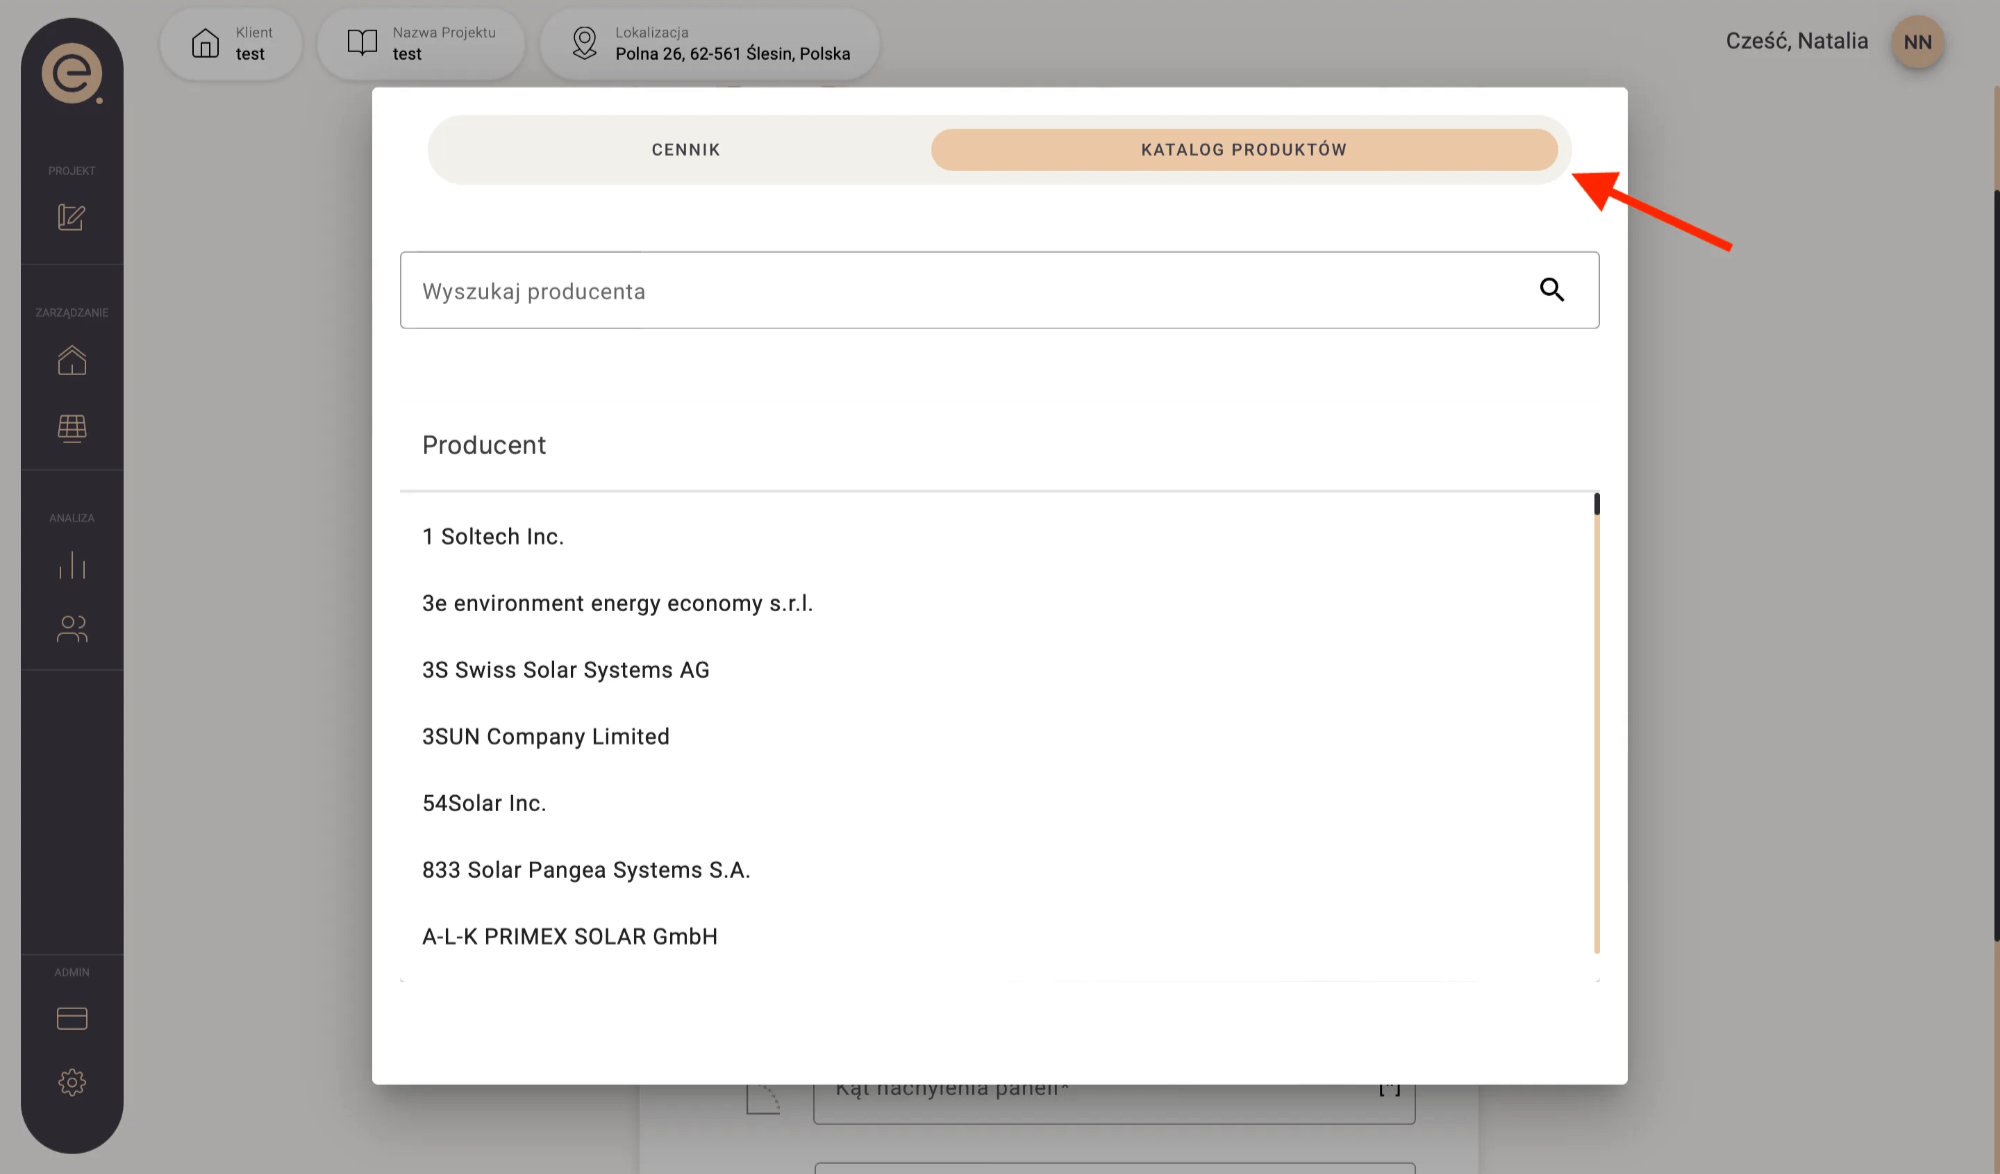The height and width of the screenshot is (1174, 2000).
Task: Click the book icon in Nazwa Projektu chip
Action: tap(362, 42)
